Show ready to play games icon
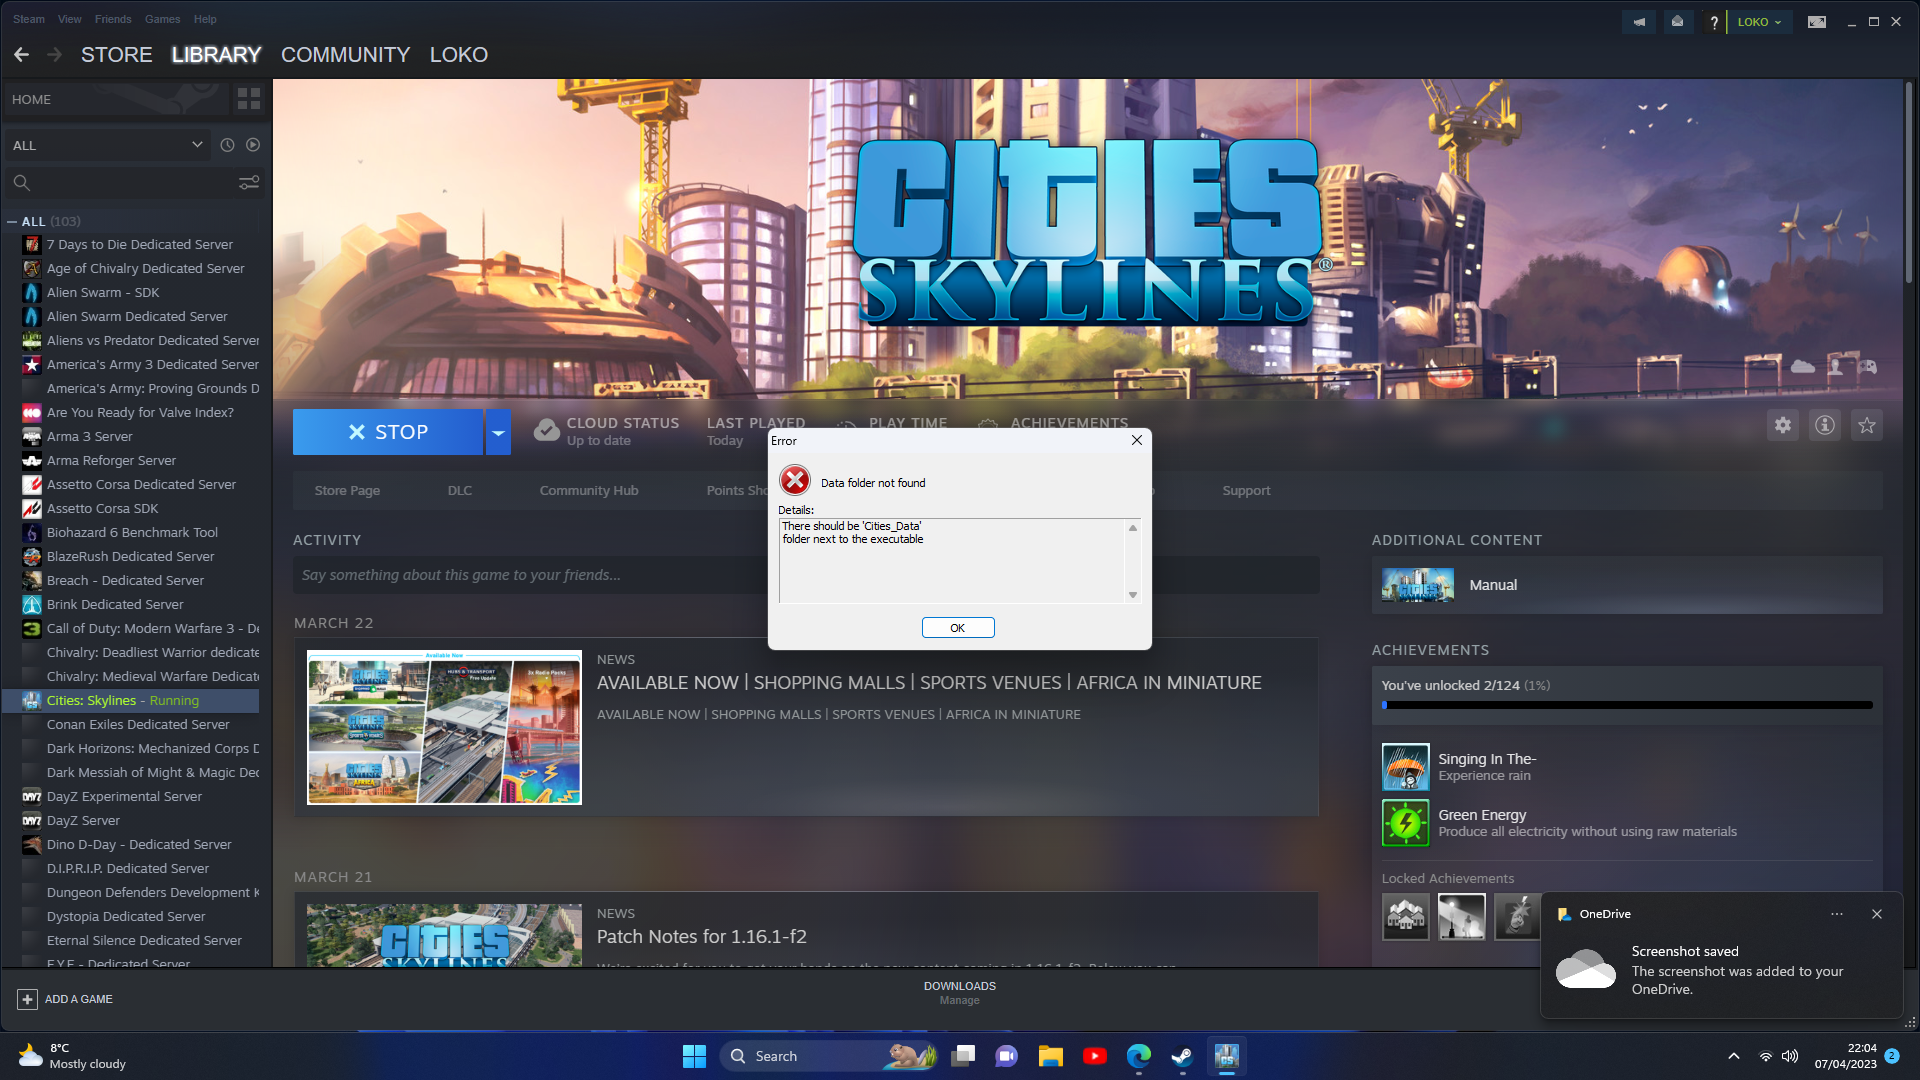 pyautogui.click(x=253, y=145)
